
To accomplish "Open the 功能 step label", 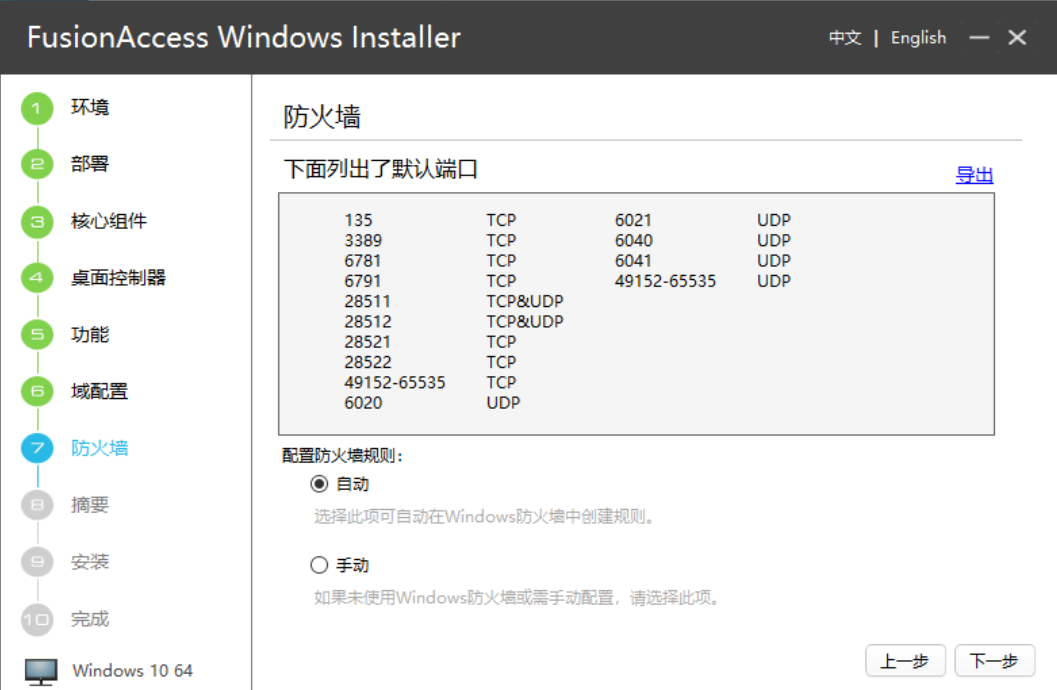I will click(90, 334).
